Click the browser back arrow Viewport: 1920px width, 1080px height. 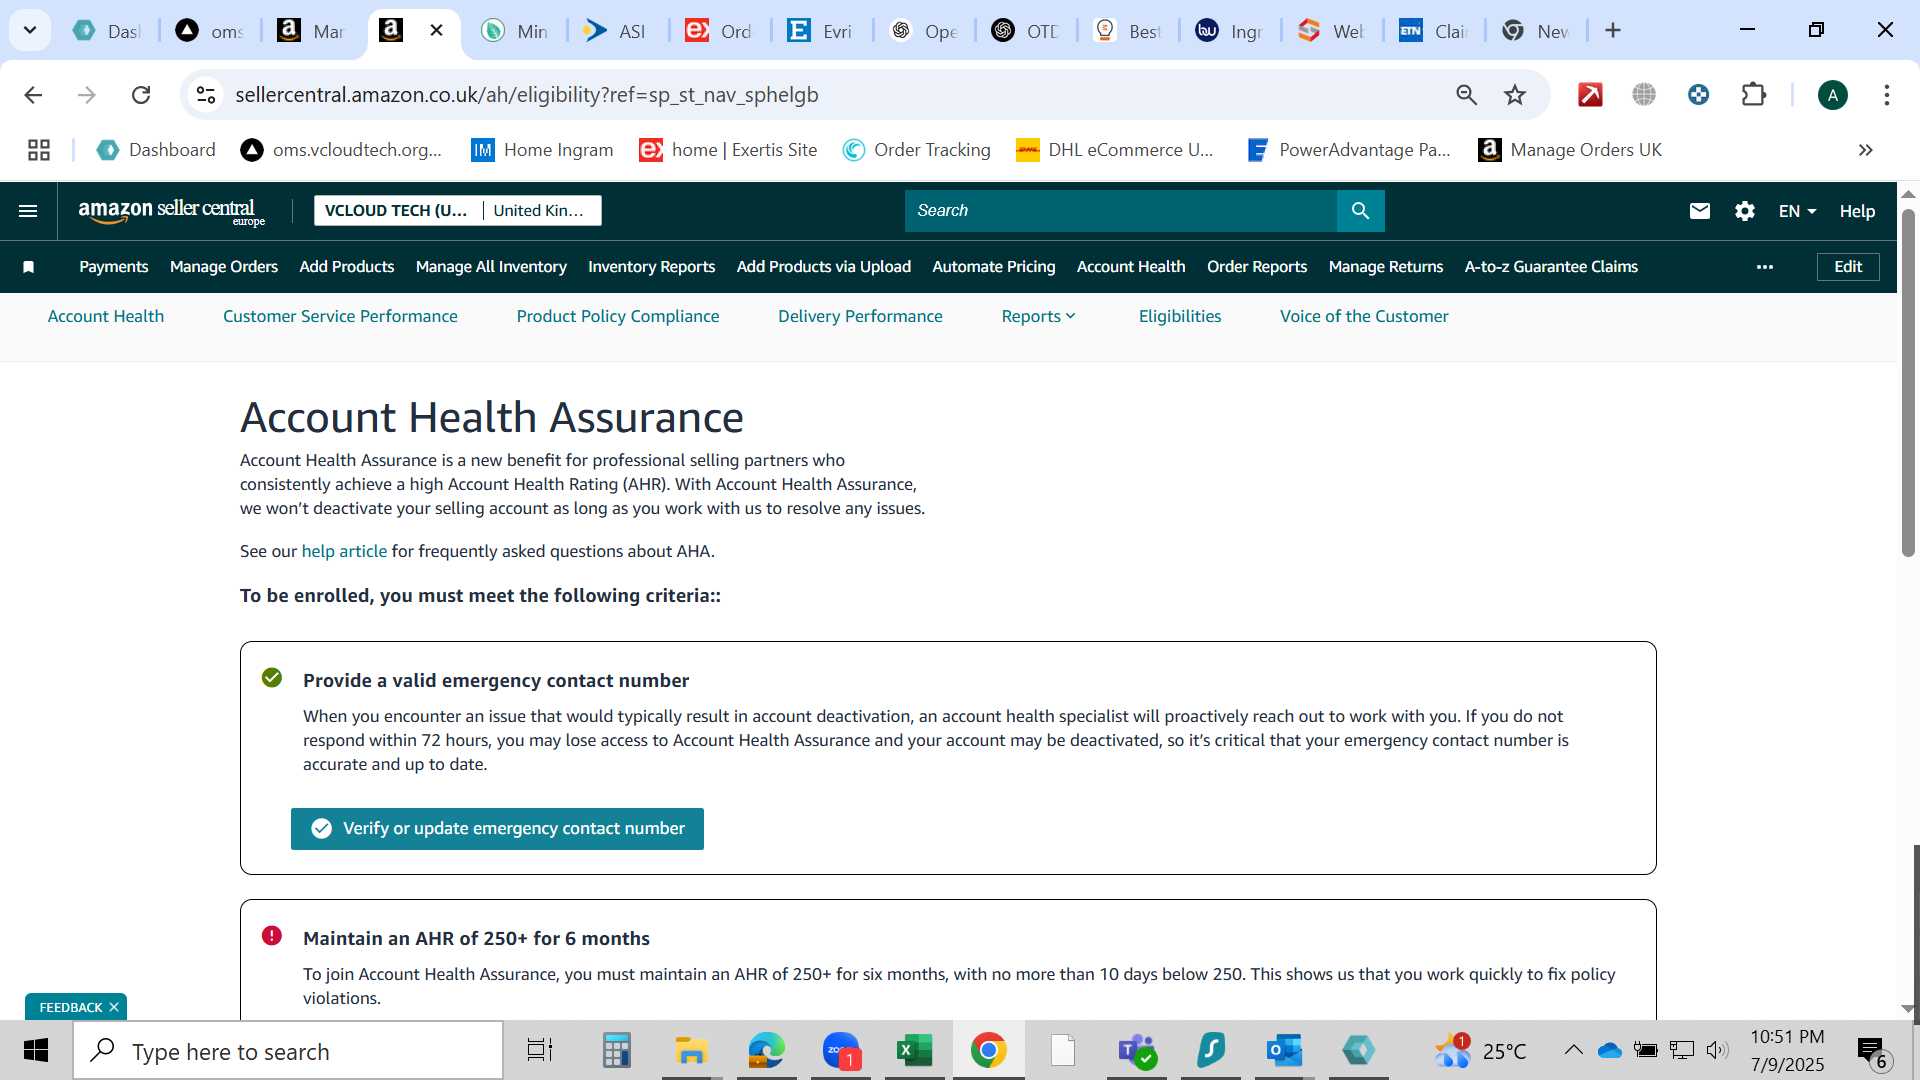pos(33,95)
